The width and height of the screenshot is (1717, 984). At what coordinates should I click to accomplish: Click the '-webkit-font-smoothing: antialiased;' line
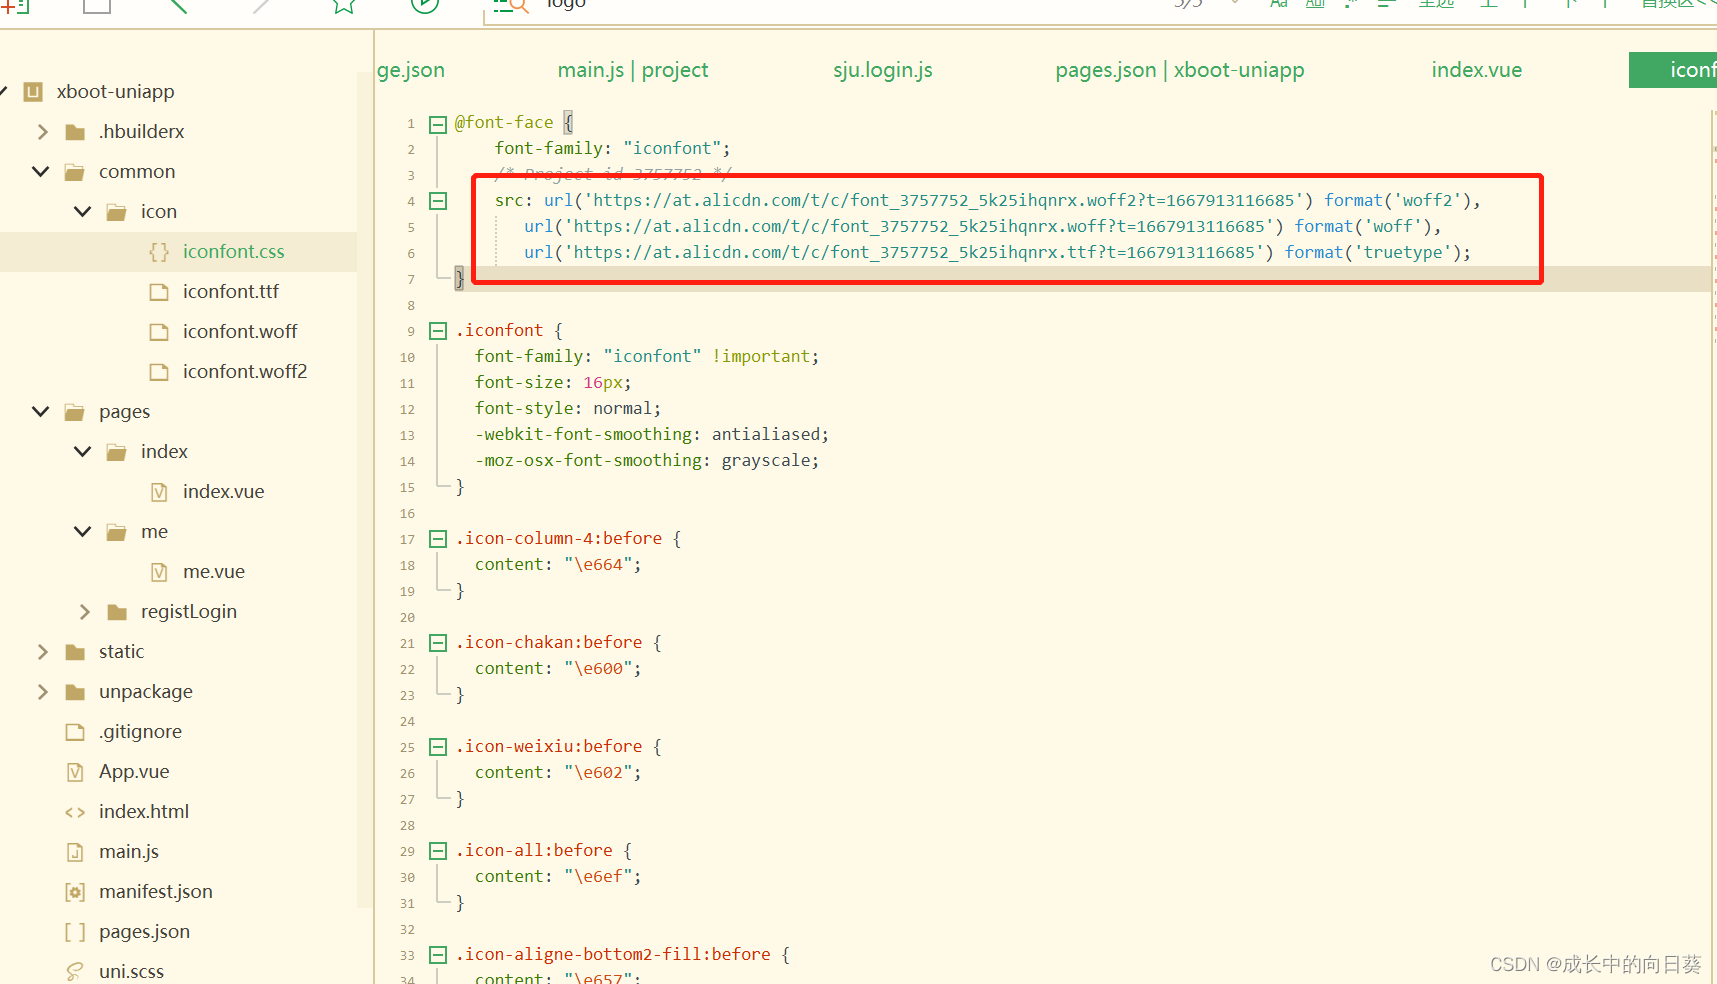[652, 435]
